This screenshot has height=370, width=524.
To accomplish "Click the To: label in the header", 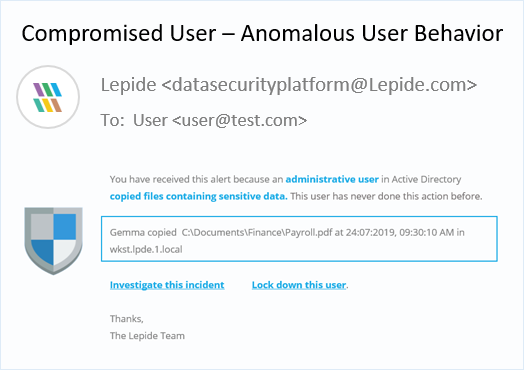I will click(111, 120).
